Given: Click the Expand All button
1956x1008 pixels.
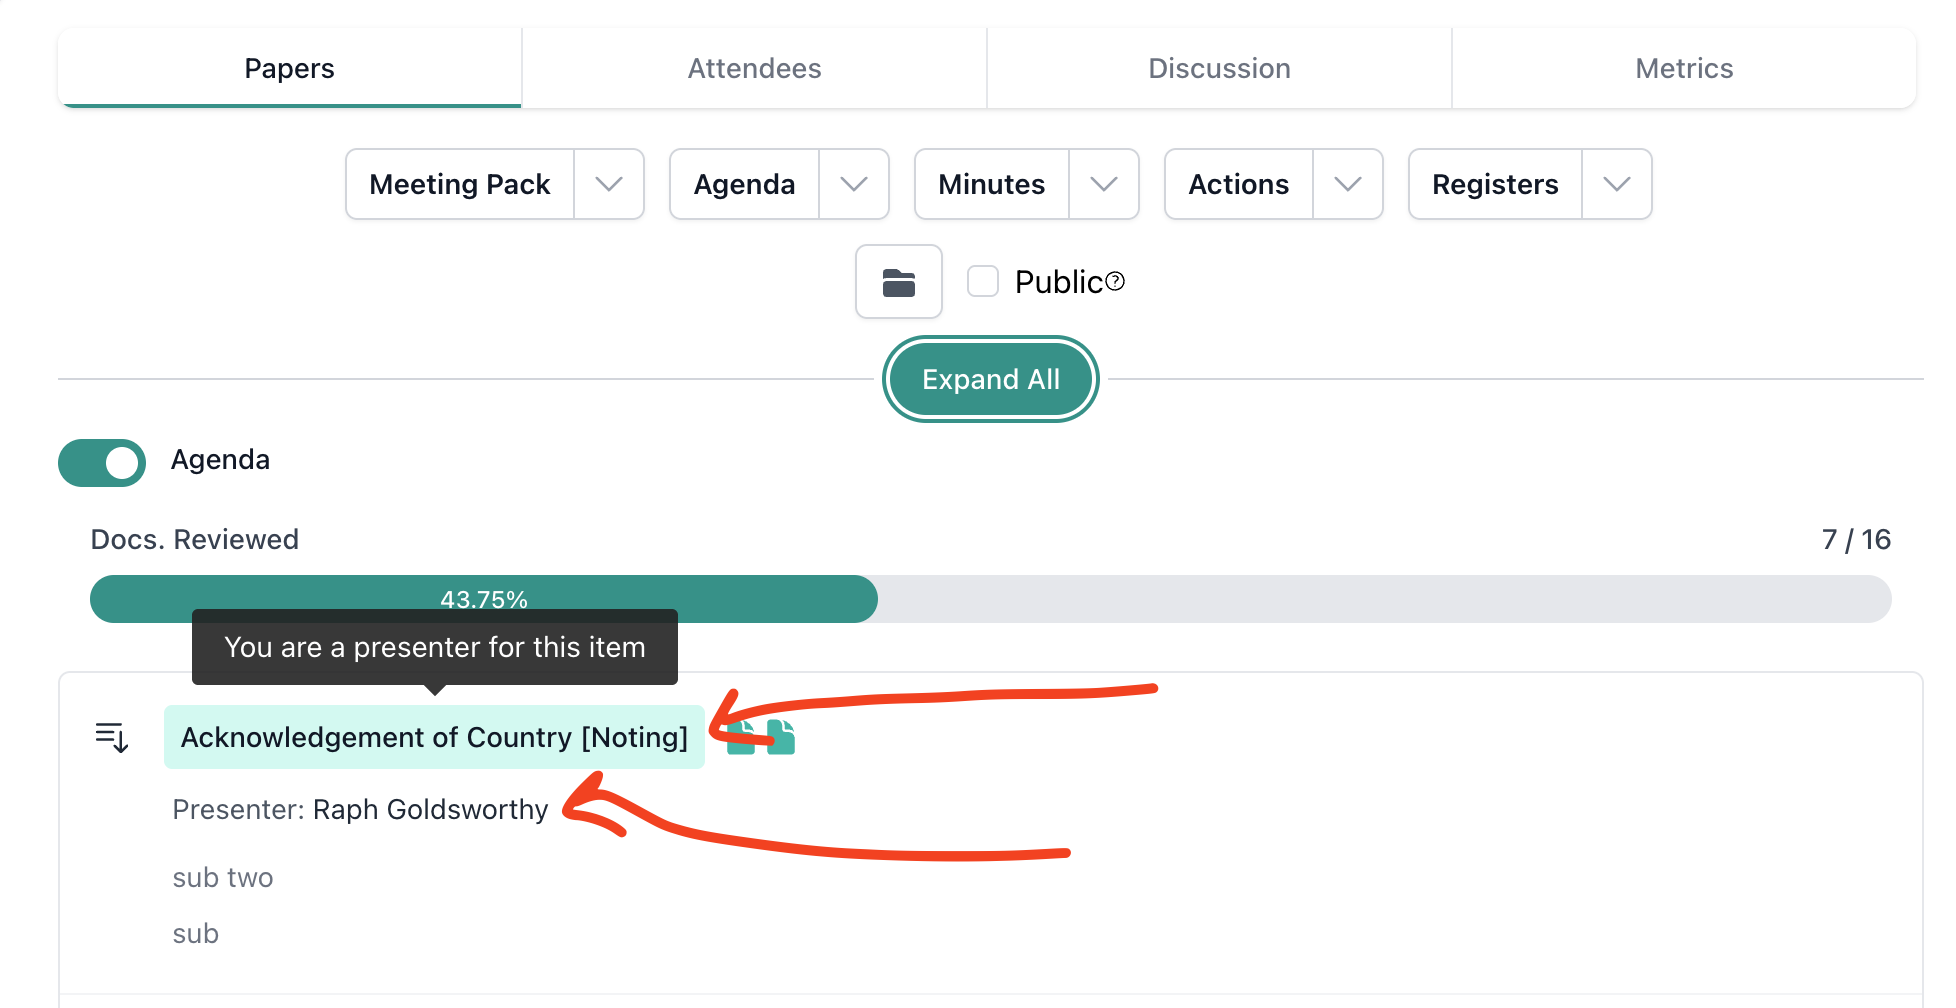Looking at the screenshot, I should point(990,379).
